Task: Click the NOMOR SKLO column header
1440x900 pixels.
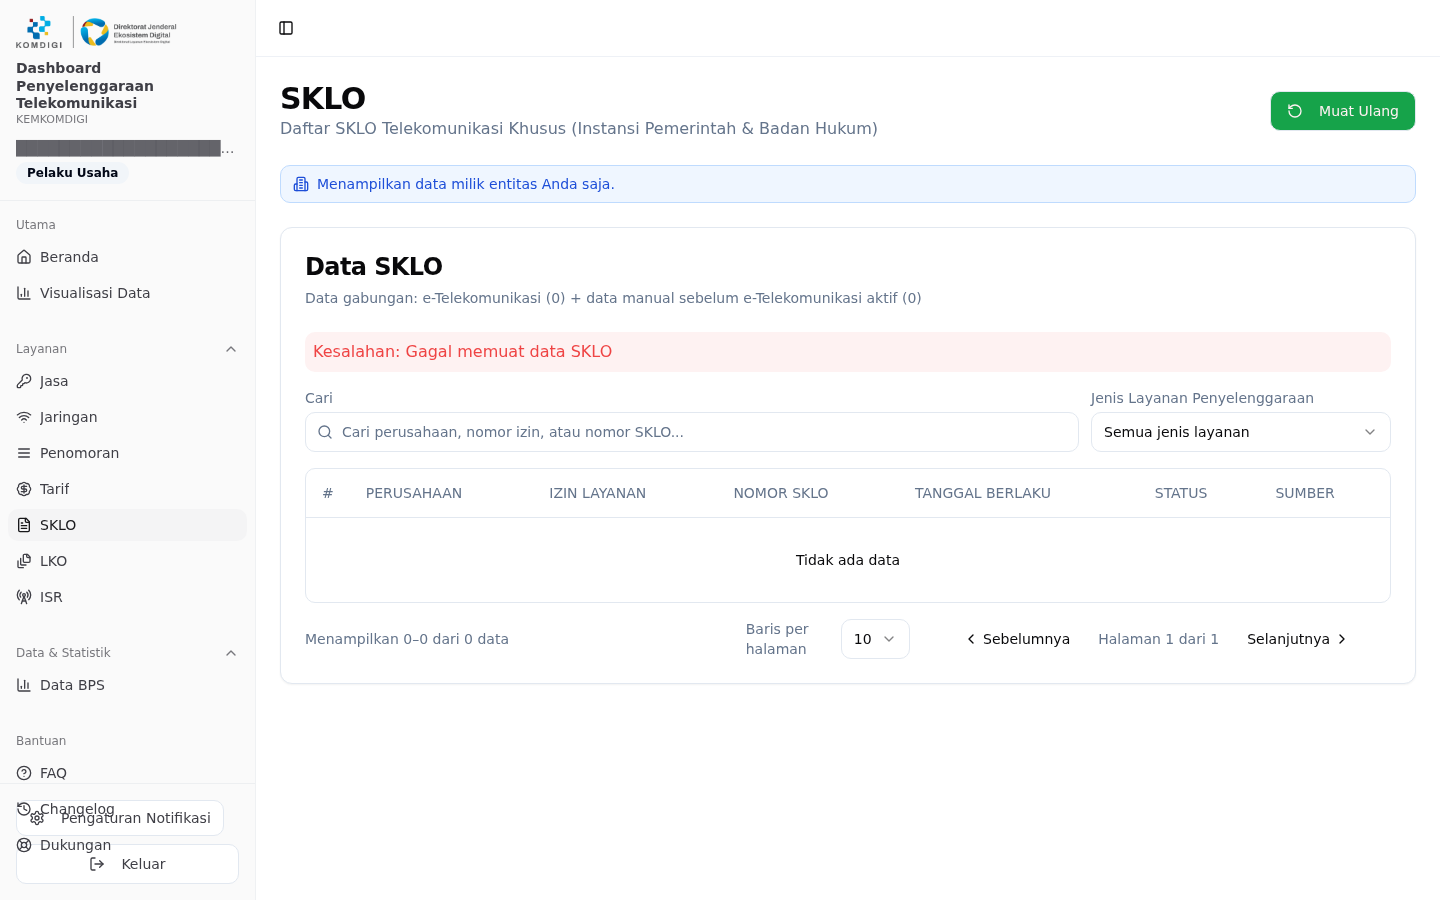Action: pyautogui.click(x=781, y=493)
